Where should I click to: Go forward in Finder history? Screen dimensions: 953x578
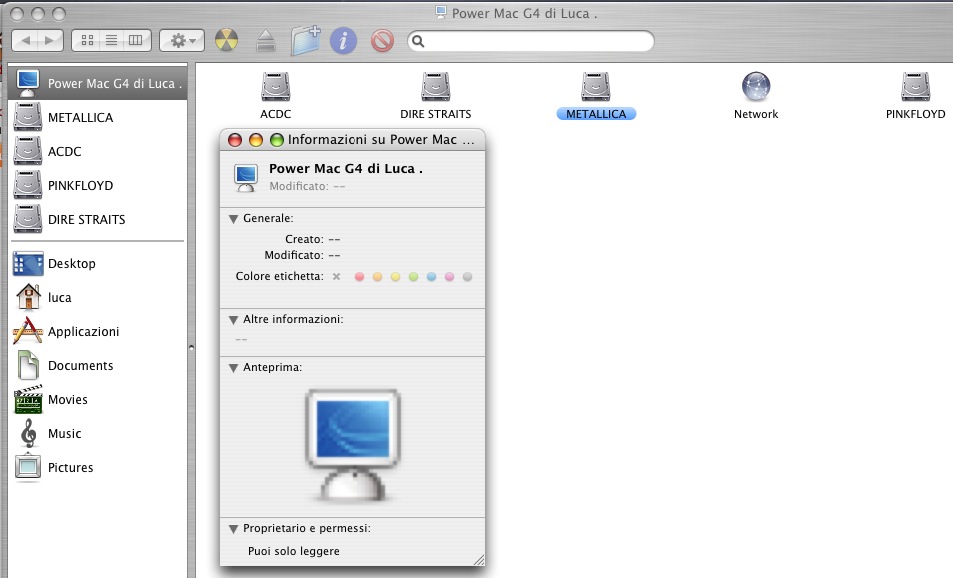51,41
